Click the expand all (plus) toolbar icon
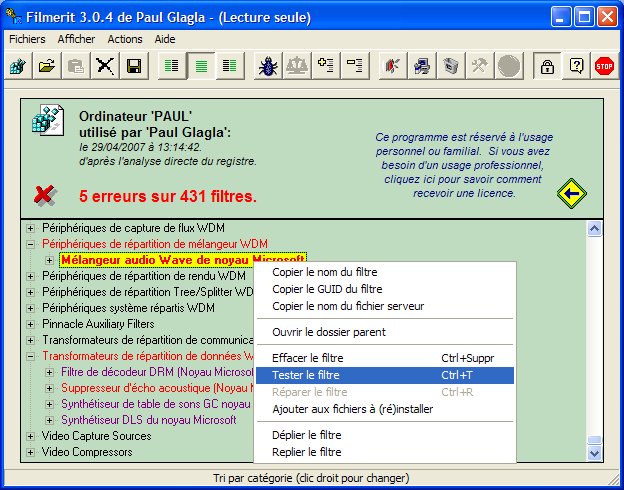 326,66
